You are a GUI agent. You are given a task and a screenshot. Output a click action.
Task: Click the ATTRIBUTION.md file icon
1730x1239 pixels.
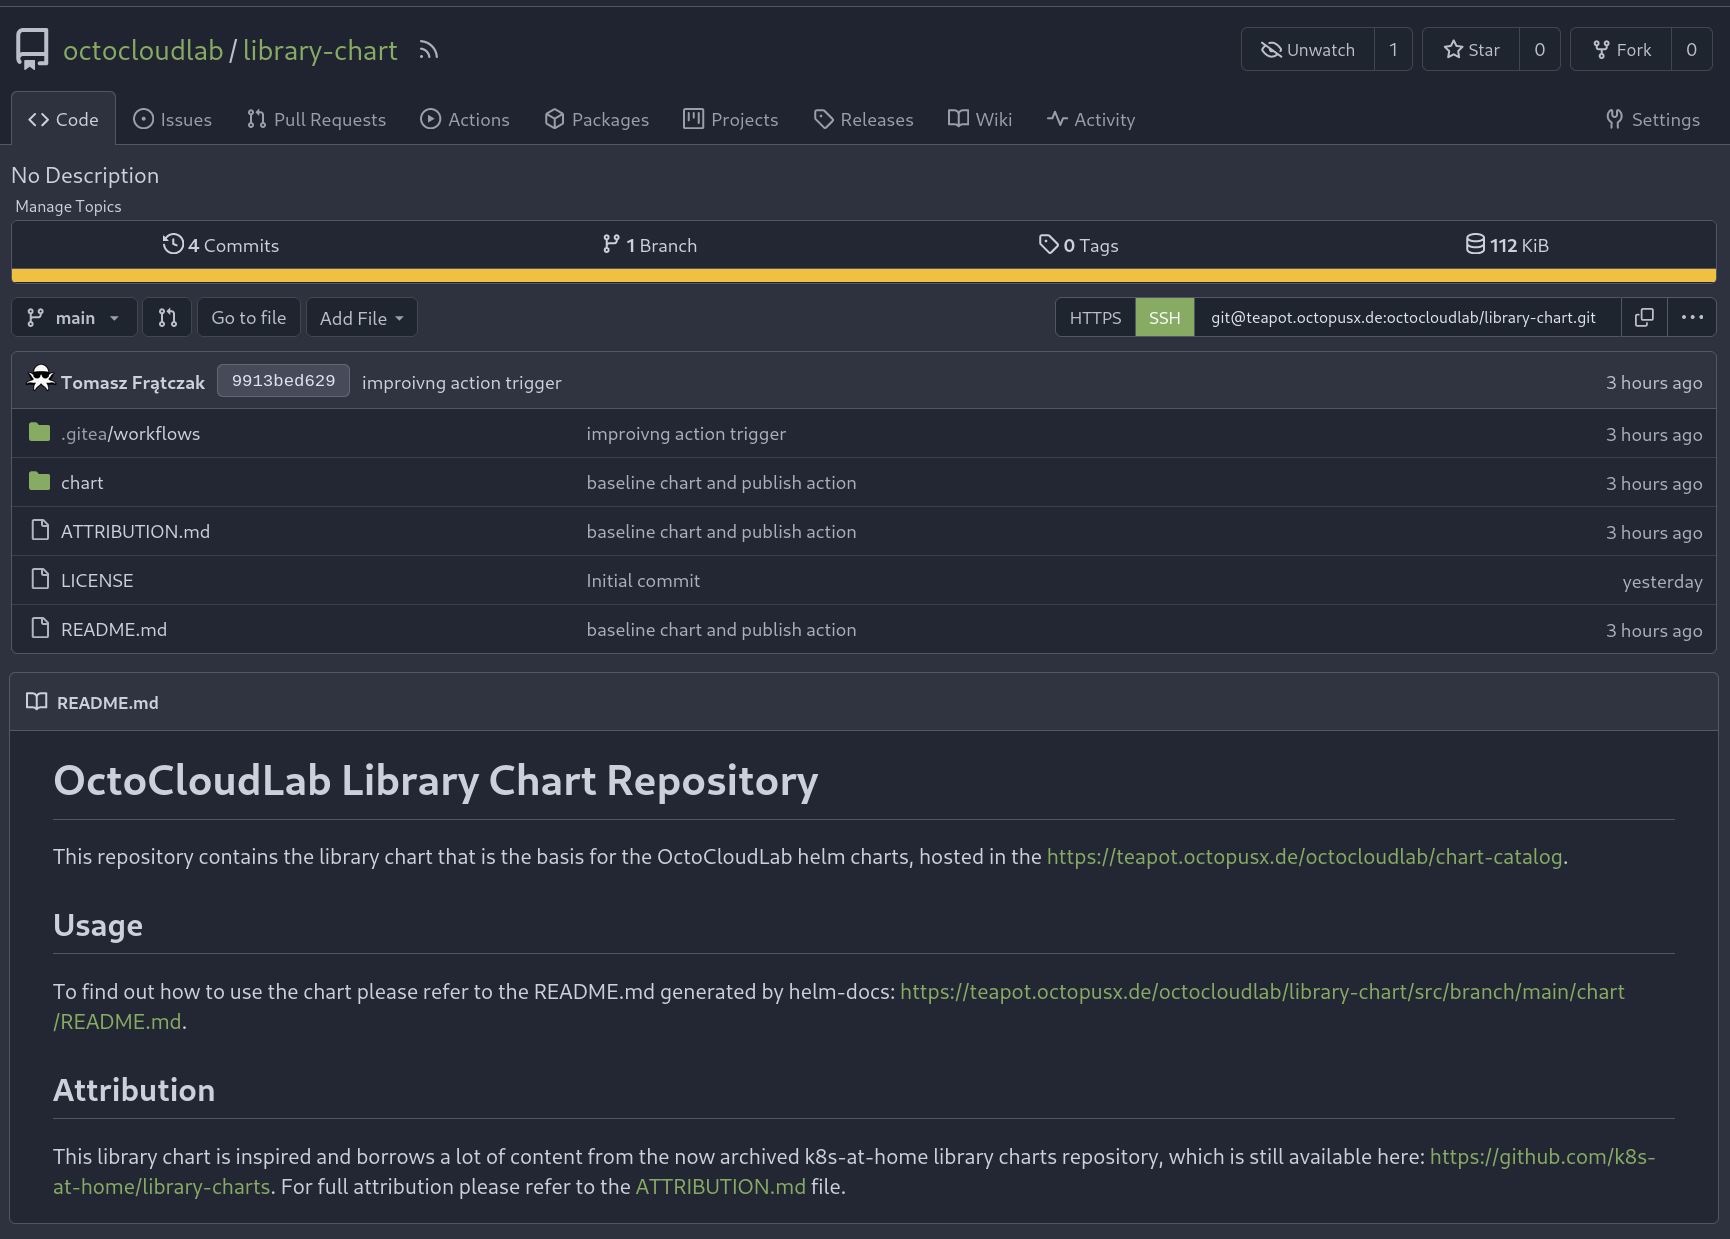coord(40,530)
